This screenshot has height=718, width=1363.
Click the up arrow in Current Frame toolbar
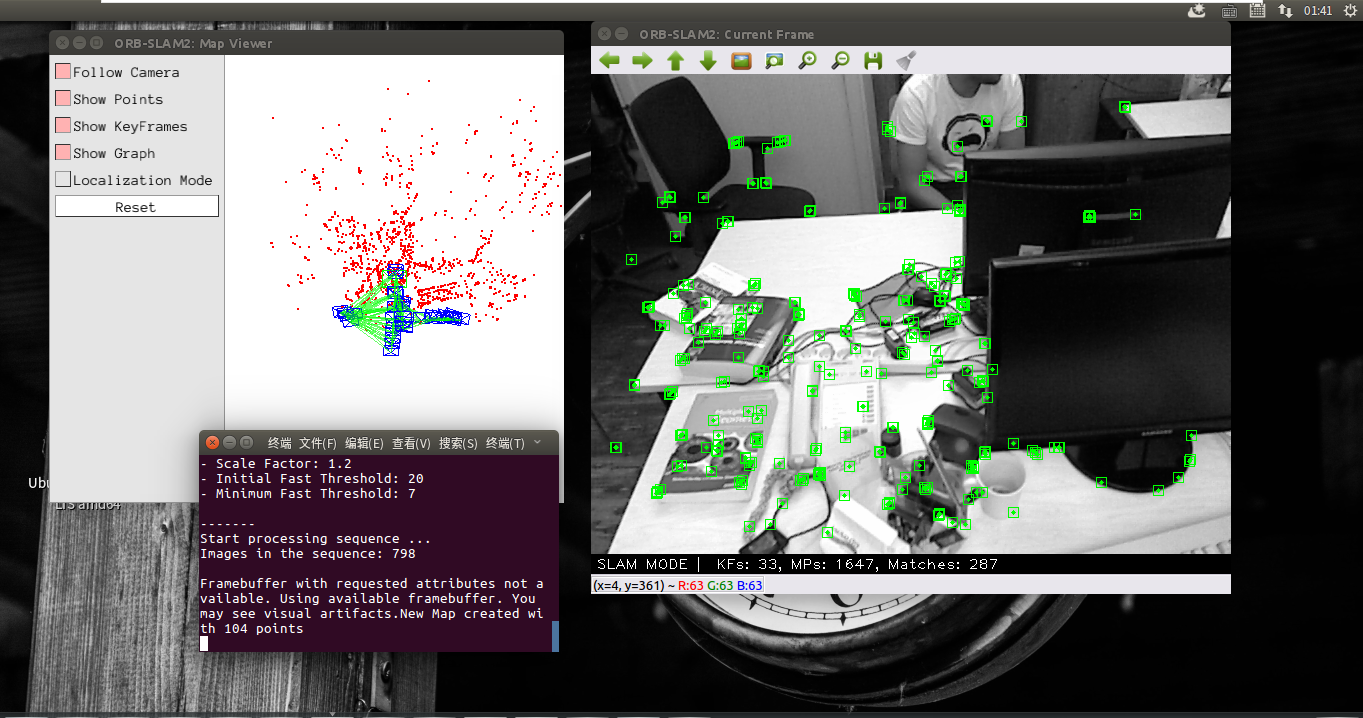coord(675,60)
